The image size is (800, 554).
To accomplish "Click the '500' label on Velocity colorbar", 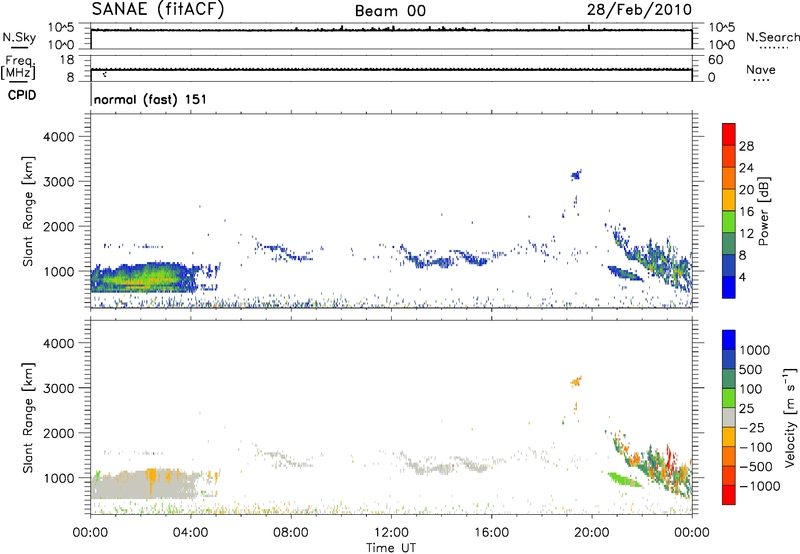I will click(x=751, y=370).
